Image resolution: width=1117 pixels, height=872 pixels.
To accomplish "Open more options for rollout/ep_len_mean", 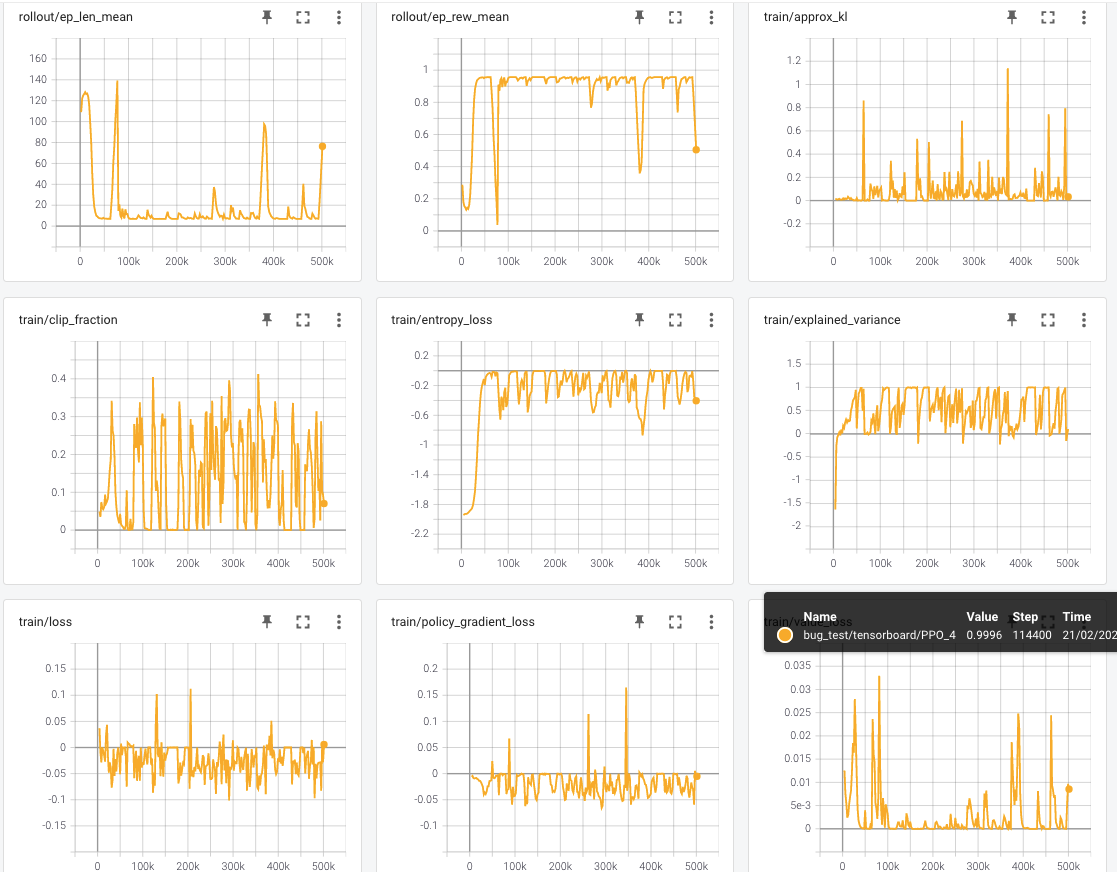I will 338,17.
